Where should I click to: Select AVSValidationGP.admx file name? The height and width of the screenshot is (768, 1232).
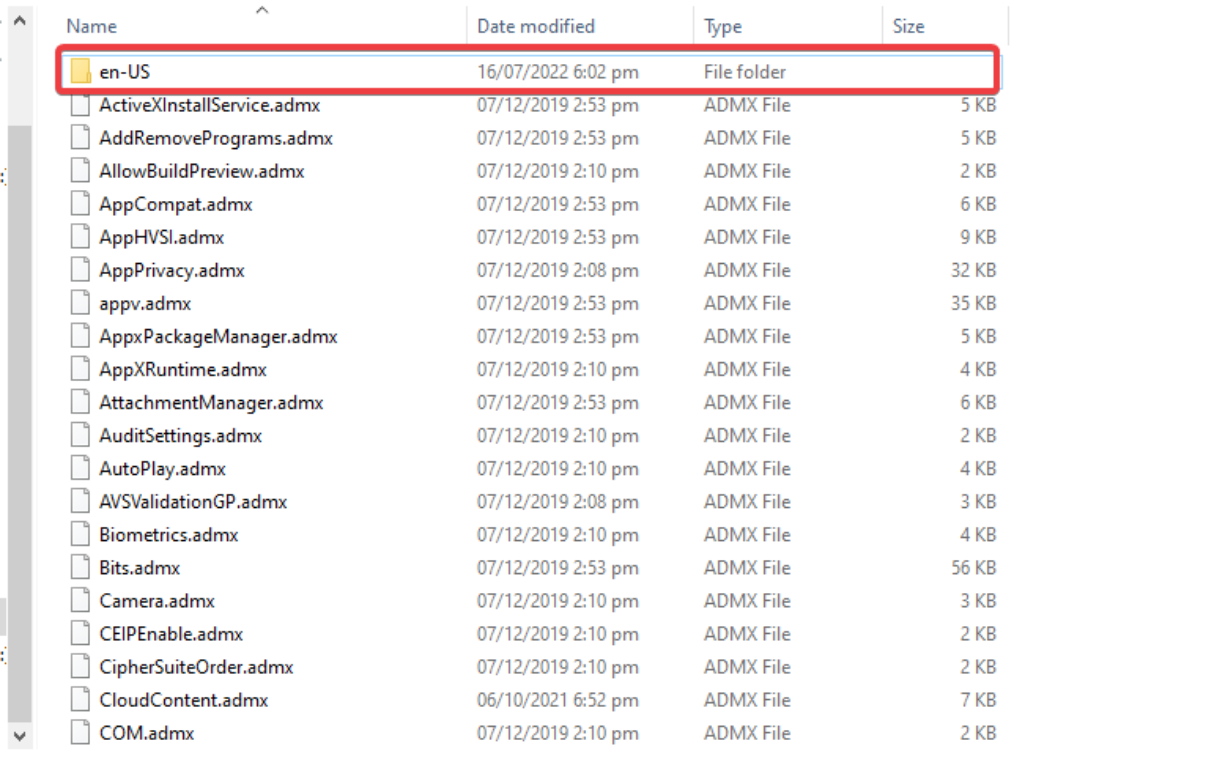tap(193, 501)
